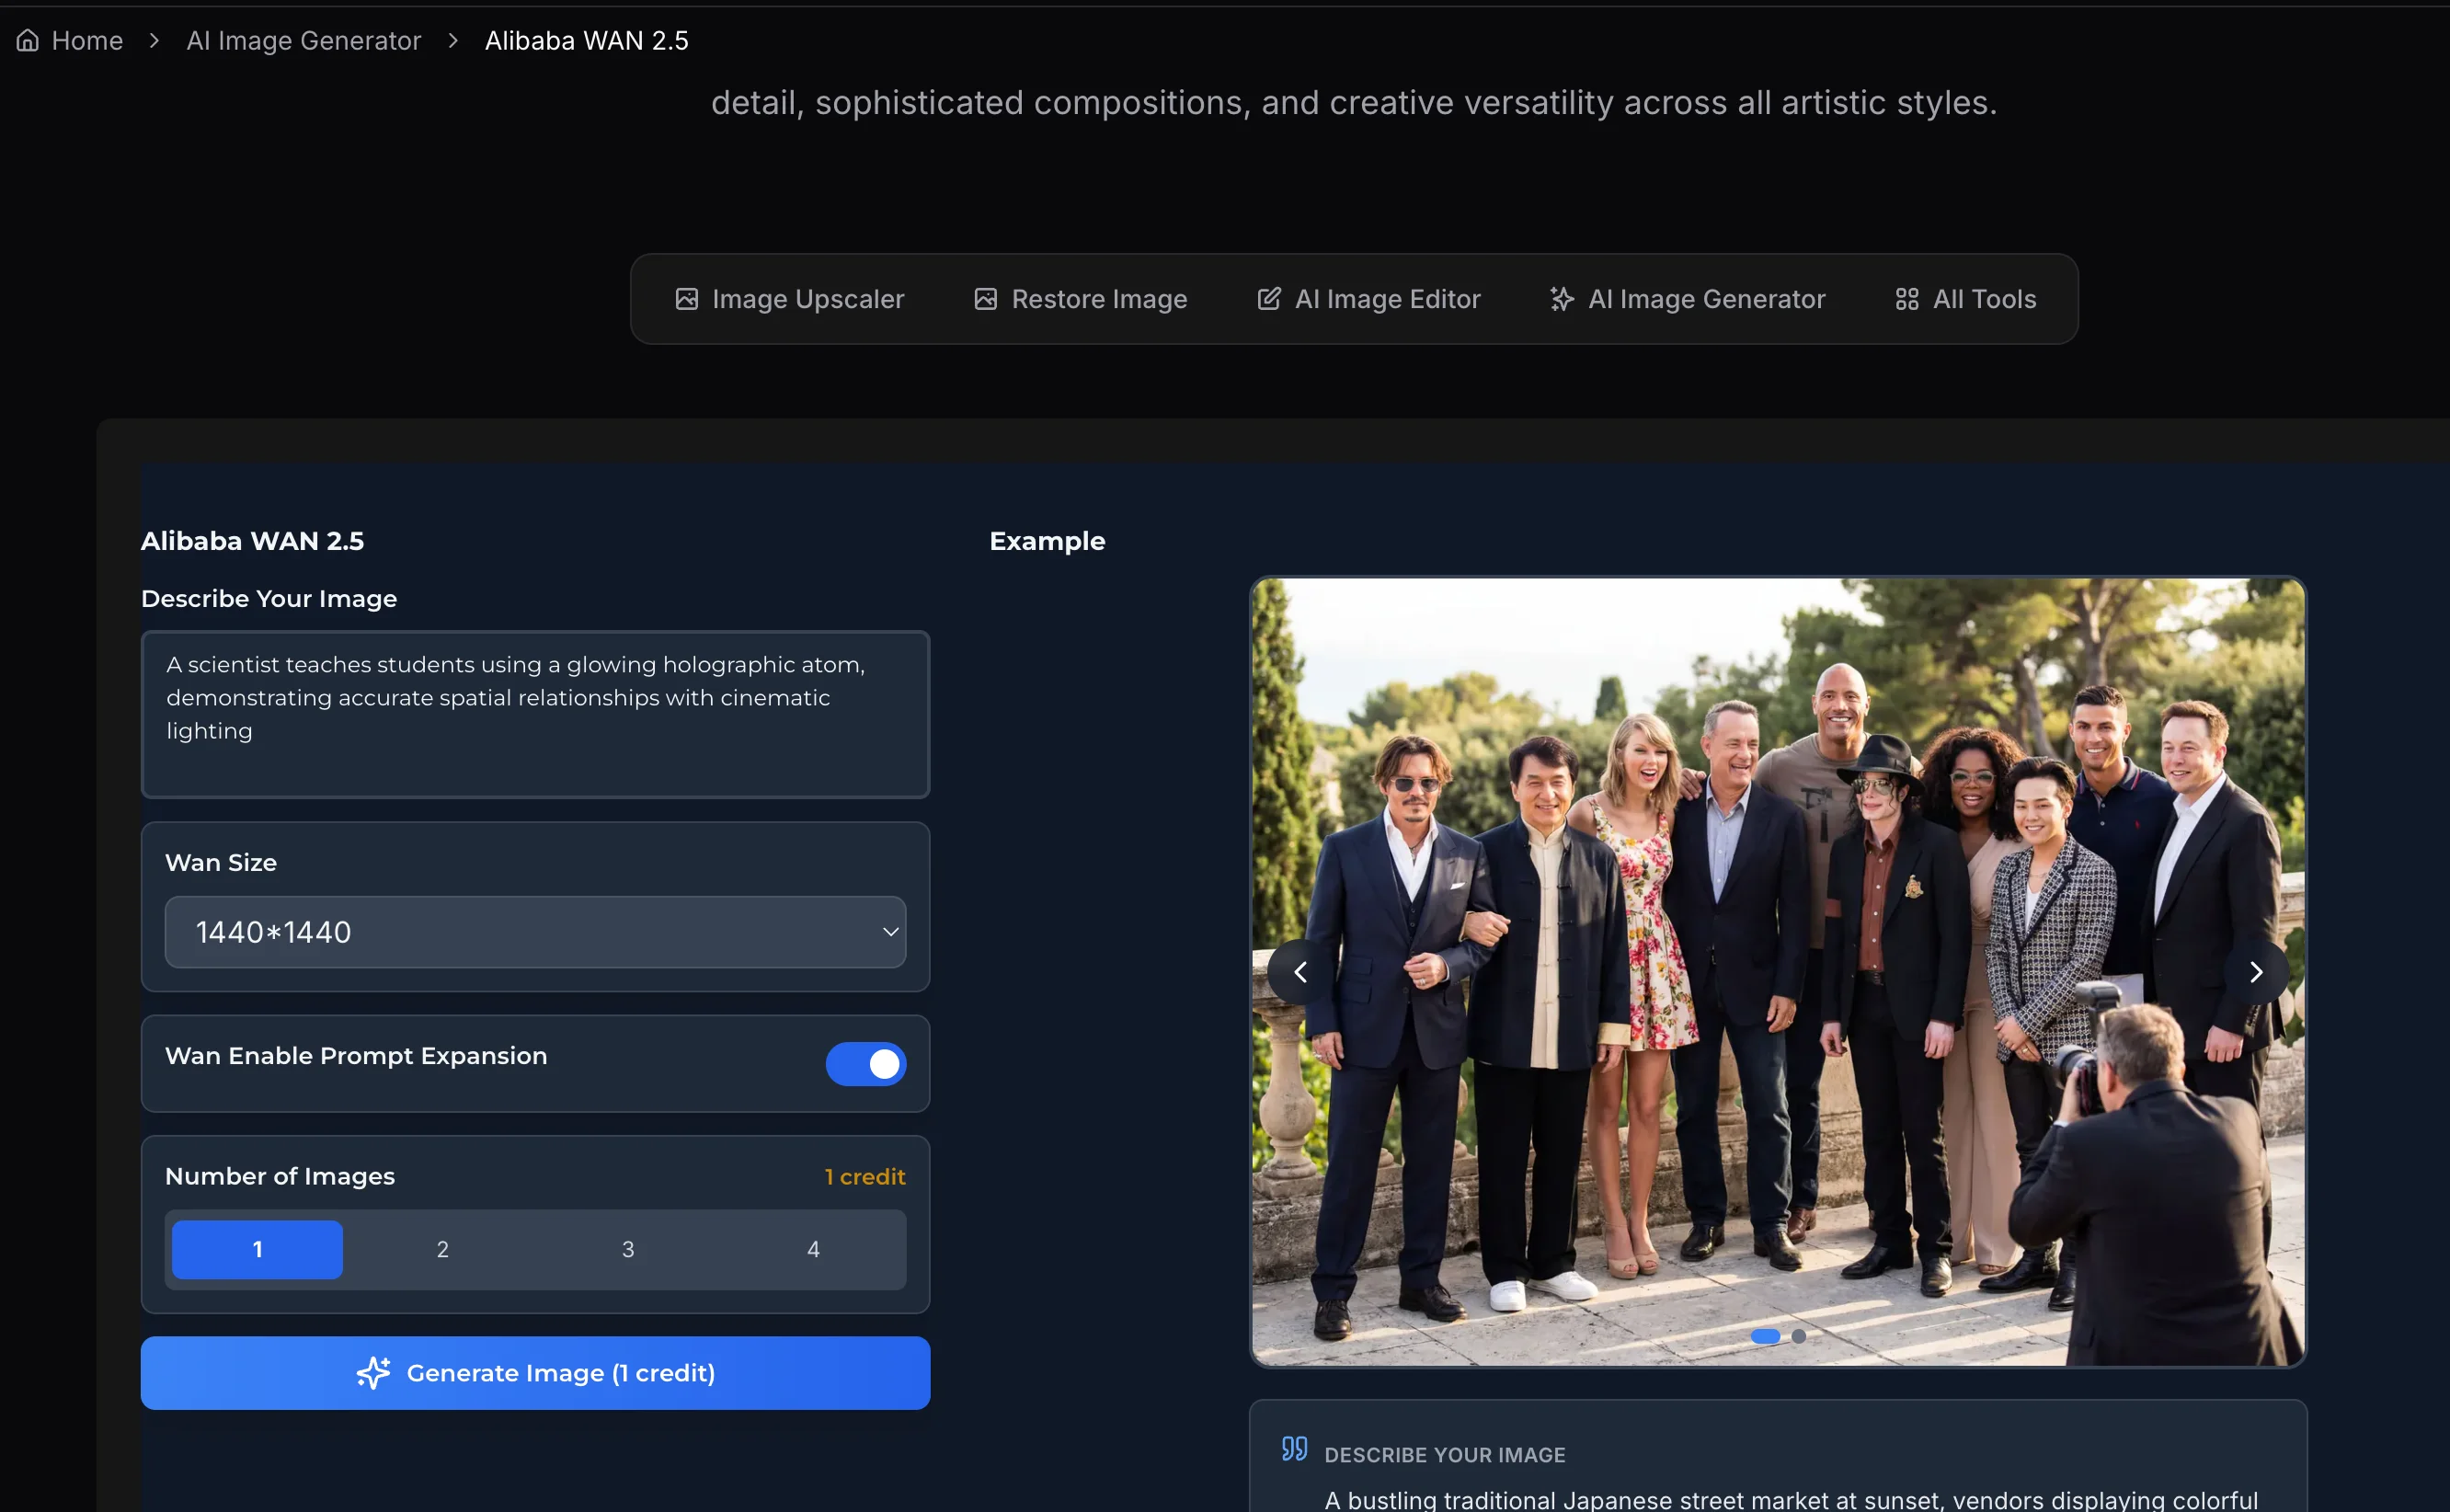Click into the Describe Your Image textbox
The height and width of the screenshot is (1512, 2450).
(535, 713)
